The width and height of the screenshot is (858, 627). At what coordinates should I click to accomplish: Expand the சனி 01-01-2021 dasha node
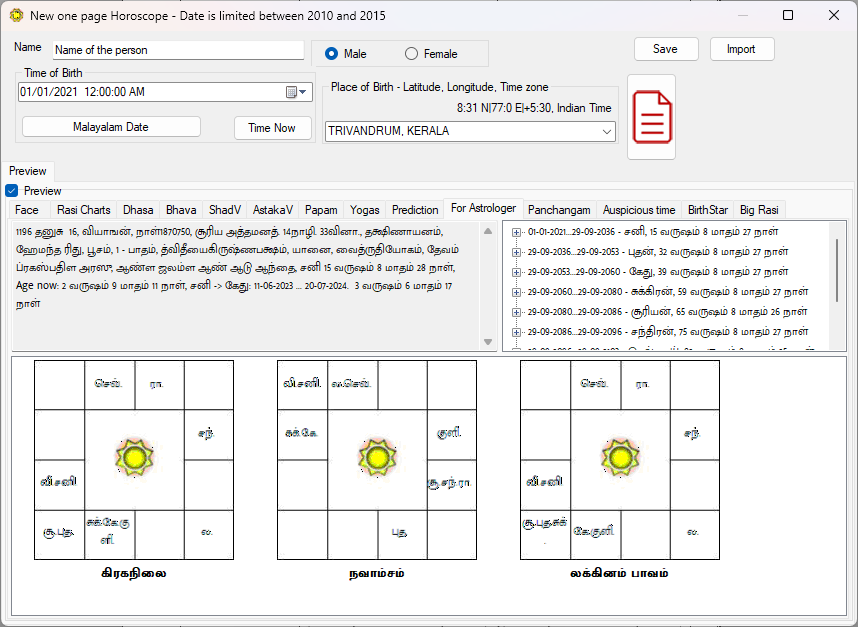(x=517, y=231)
